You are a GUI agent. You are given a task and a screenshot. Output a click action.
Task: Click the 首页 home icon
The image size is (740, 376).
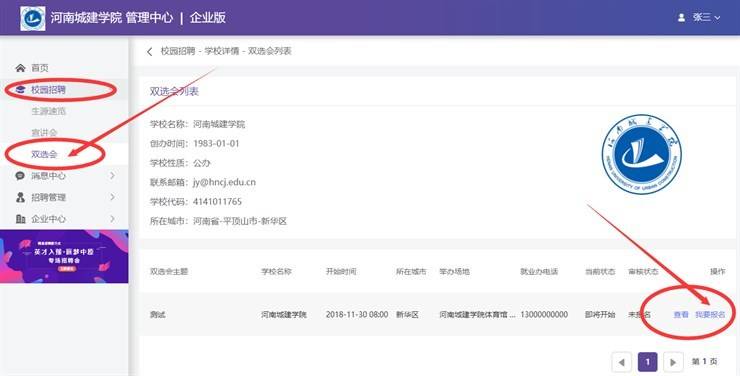pos(20,68)
